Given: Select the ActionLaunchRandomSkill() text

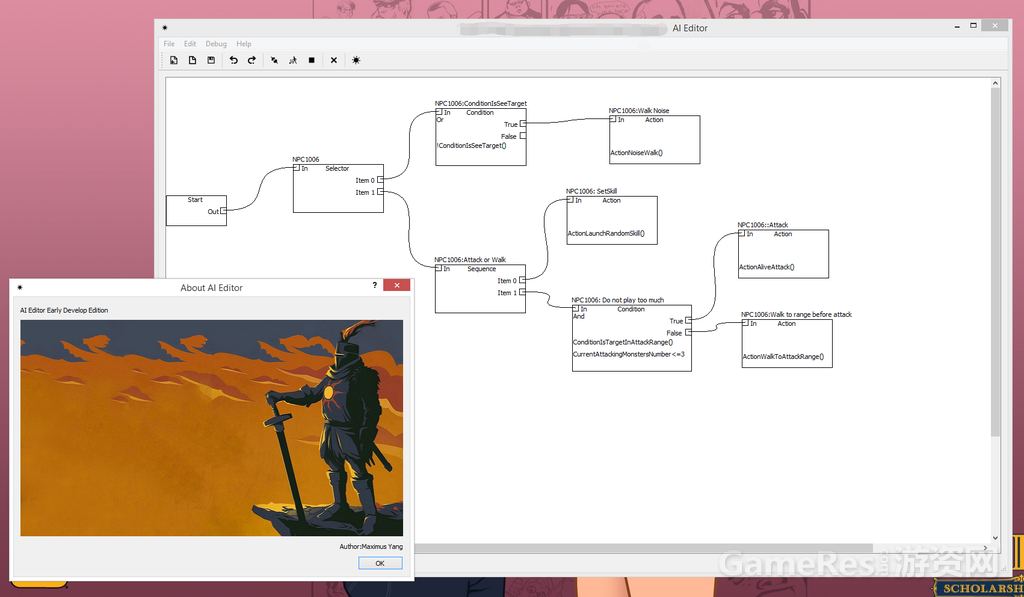Looking at the screenshot, I should [x=606, y=233].
